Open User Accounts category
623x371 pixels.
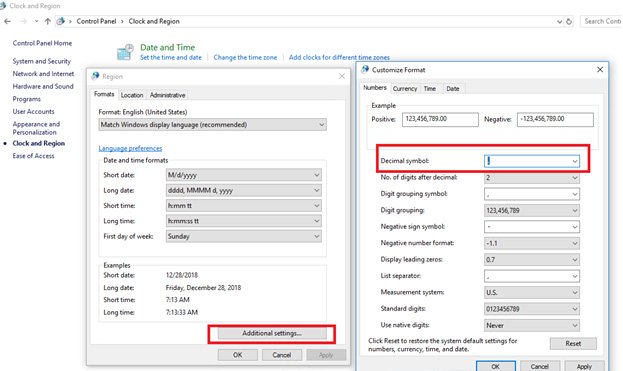[x=33, y=112]
